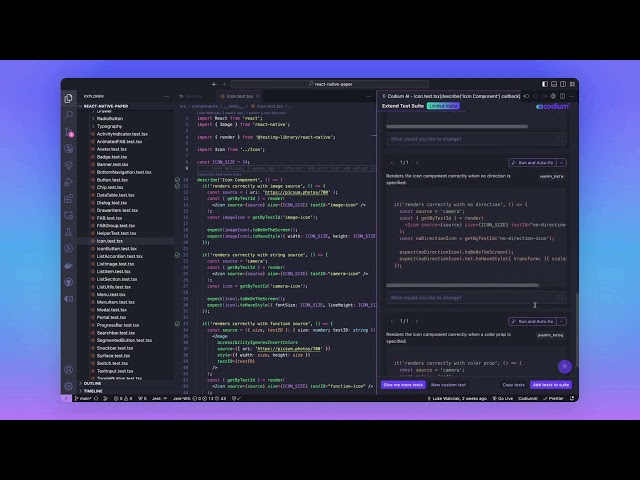640x480 pixels.
Task: Click Prettier in status bar
Action: (x=553, y=398)
